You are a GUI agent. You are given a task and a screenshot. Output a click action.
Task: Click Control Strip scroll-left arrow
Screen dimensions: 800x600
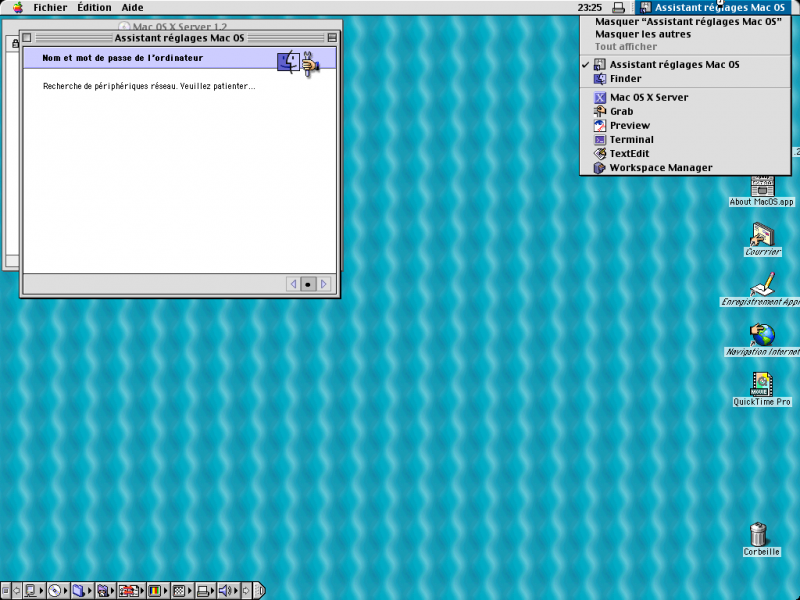[x=16, y=591]
